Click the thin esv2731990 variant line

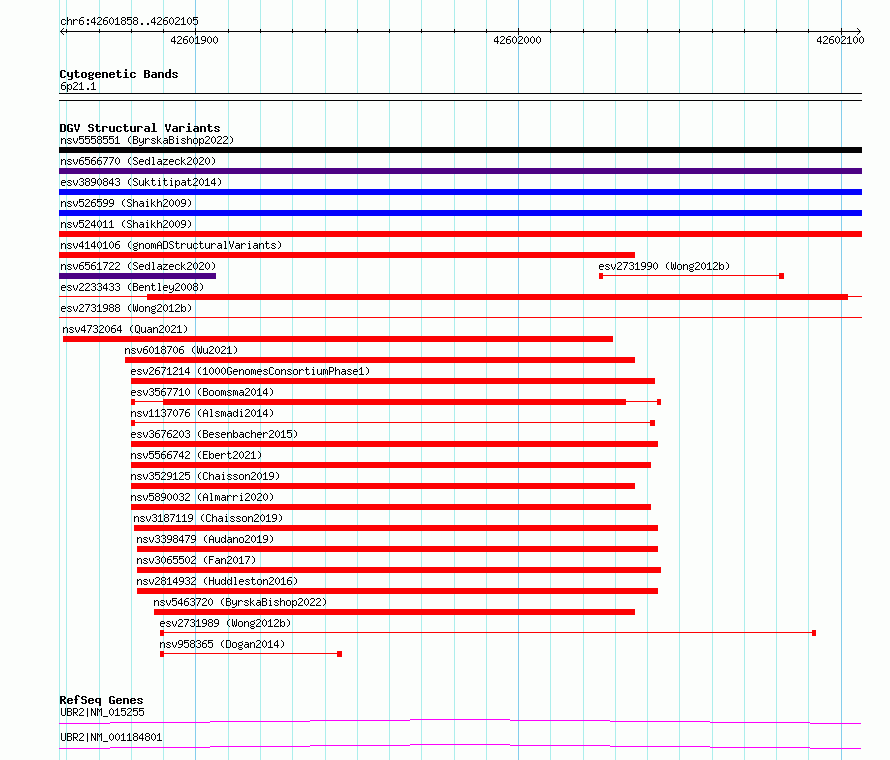691,276
